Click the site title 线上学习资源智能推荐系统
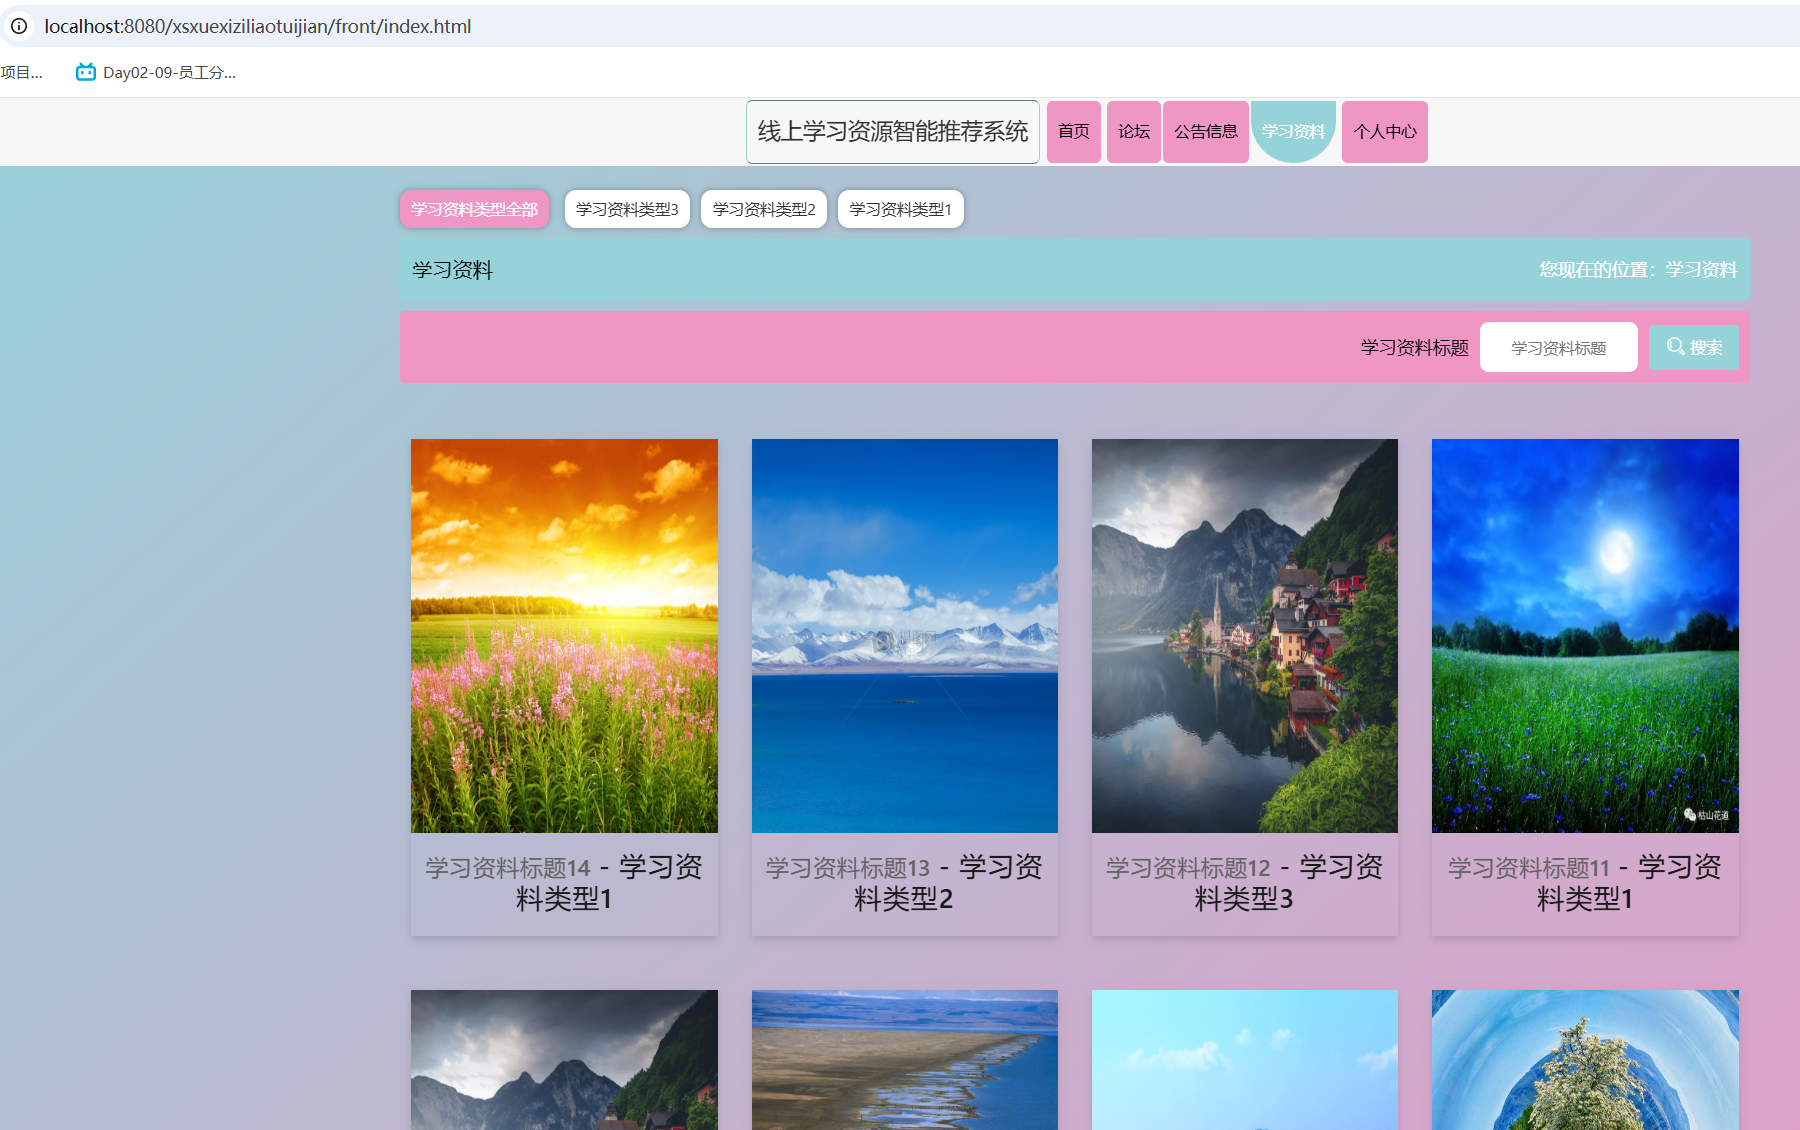Screen dimensions: 1800x1130 [x=893, y=131]
